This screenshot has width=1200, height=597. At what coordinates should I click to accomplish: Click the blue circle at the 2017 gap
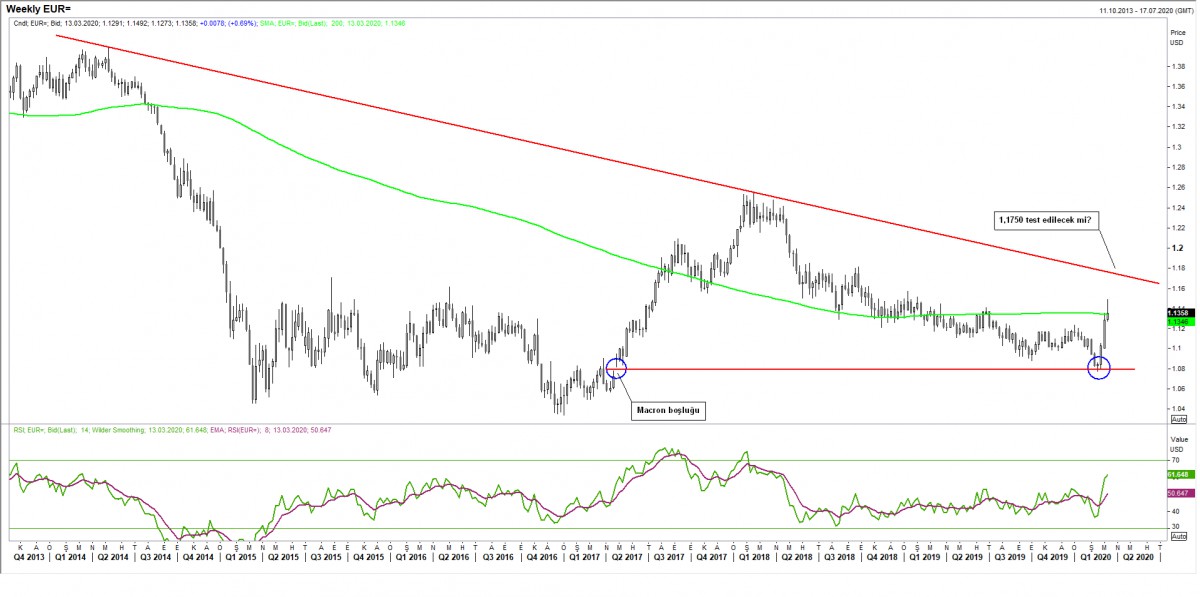pos(616,368)
